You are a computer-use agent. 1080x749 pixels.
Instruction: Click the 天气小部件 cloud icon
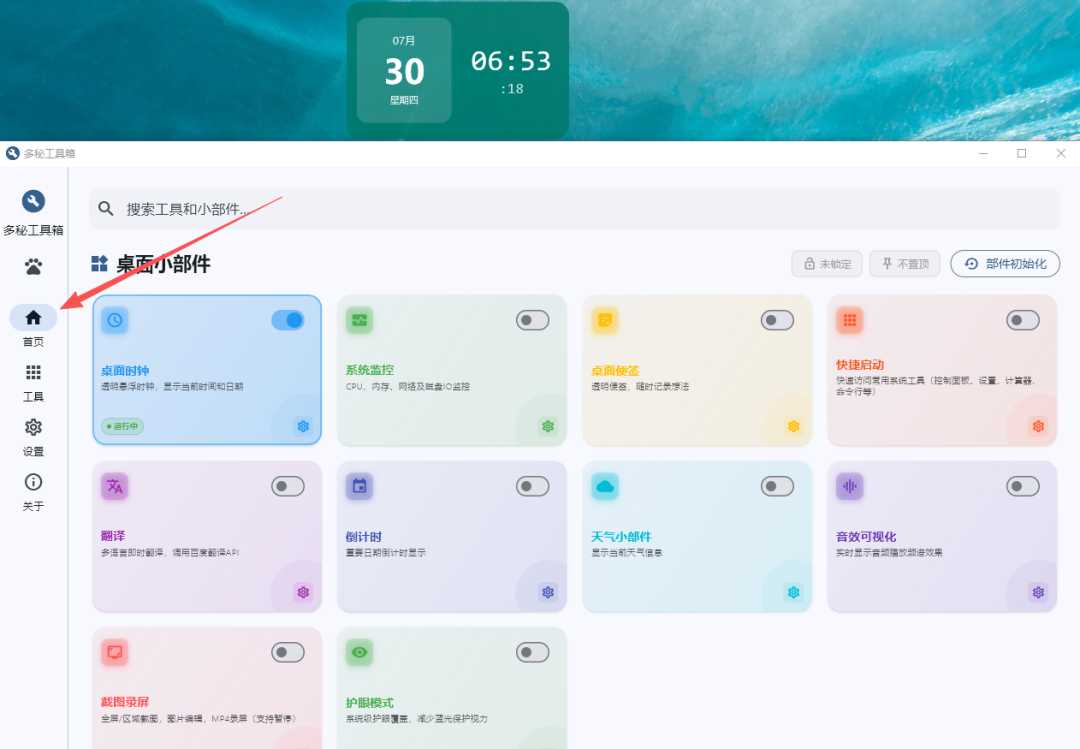[605, 486]
